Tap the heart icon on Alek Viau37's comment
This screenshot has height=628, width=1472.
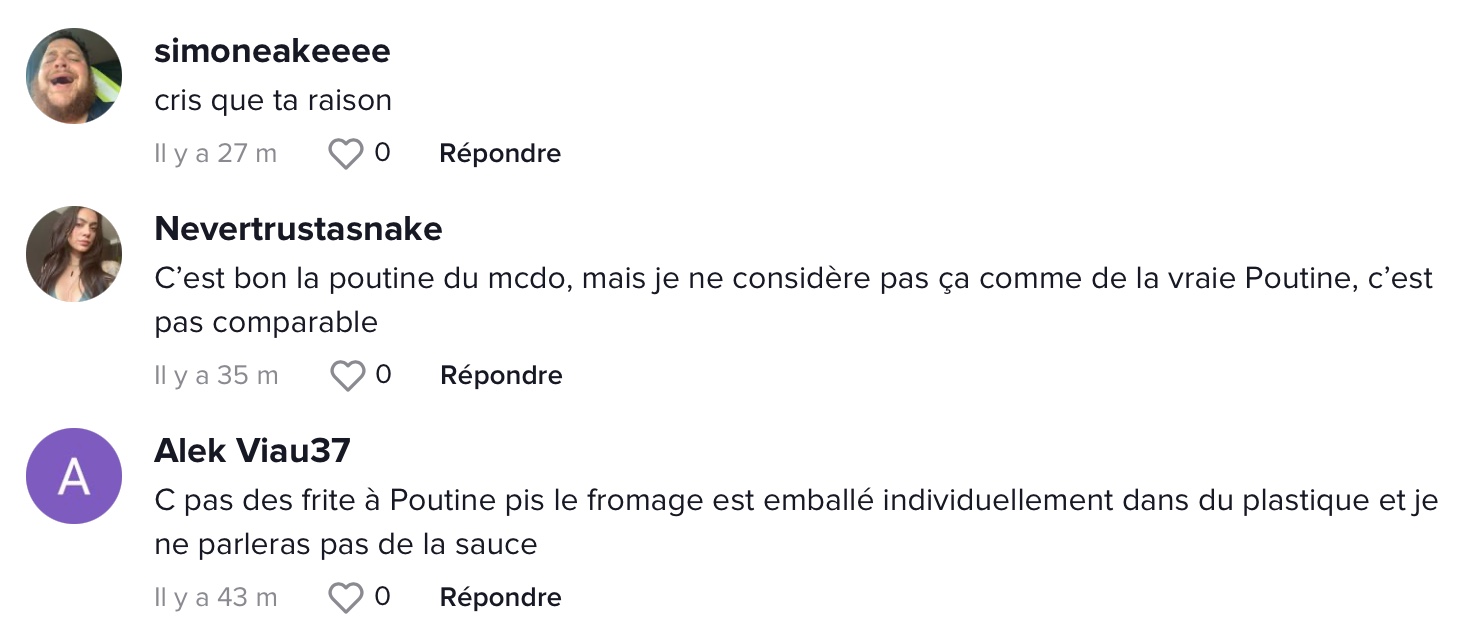(346, 598)
